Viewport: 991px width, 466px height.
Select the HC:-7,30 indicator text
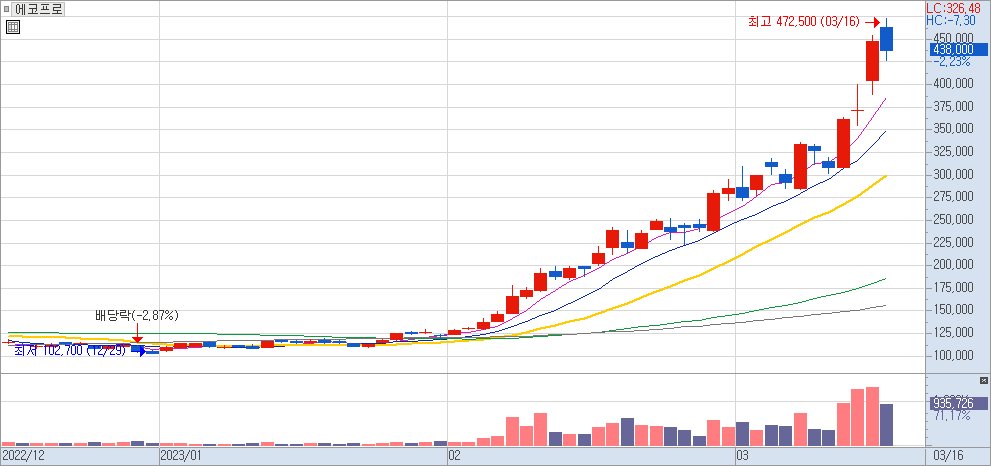point(952,21)
